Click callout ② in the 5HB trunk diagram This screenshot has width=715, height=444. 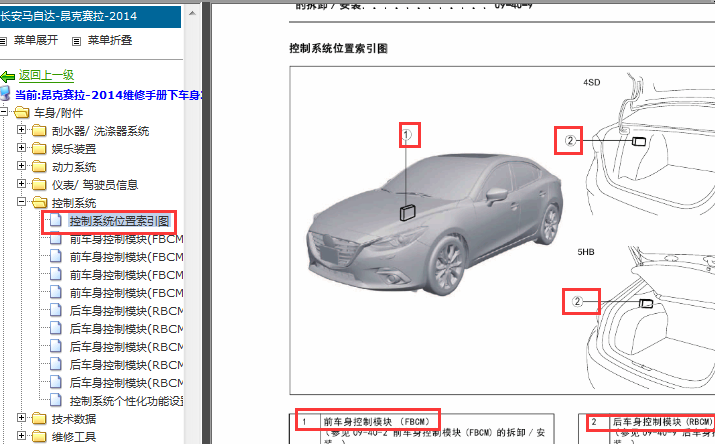tap(577, 301)
